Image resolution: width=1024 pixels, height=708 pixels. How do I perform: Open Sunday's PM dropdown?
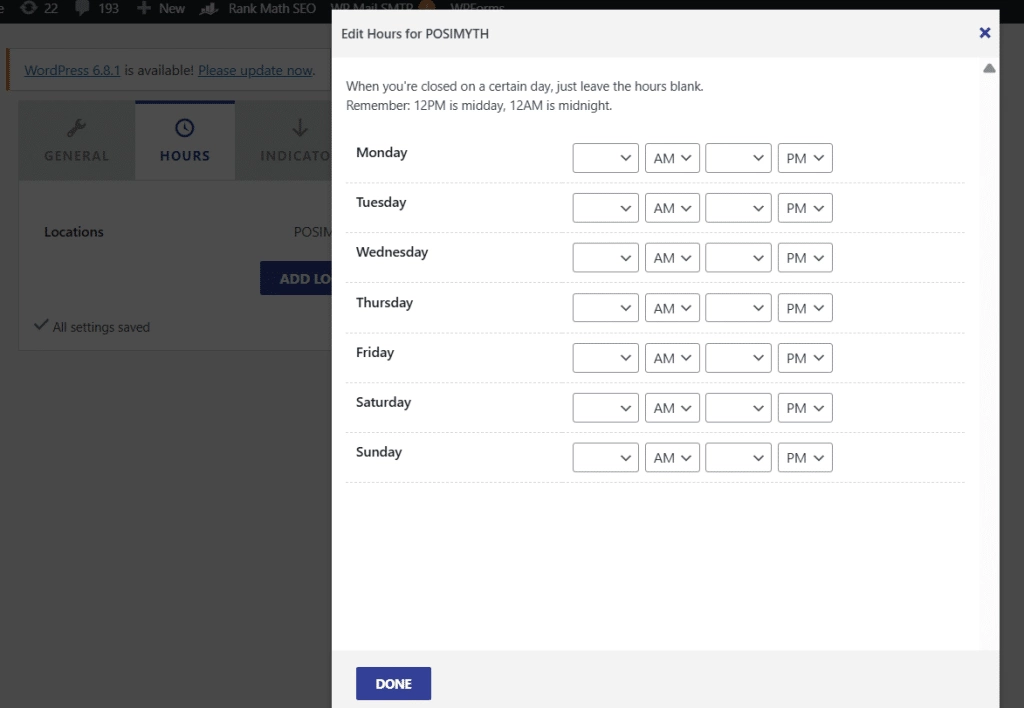tap(805, 457)
